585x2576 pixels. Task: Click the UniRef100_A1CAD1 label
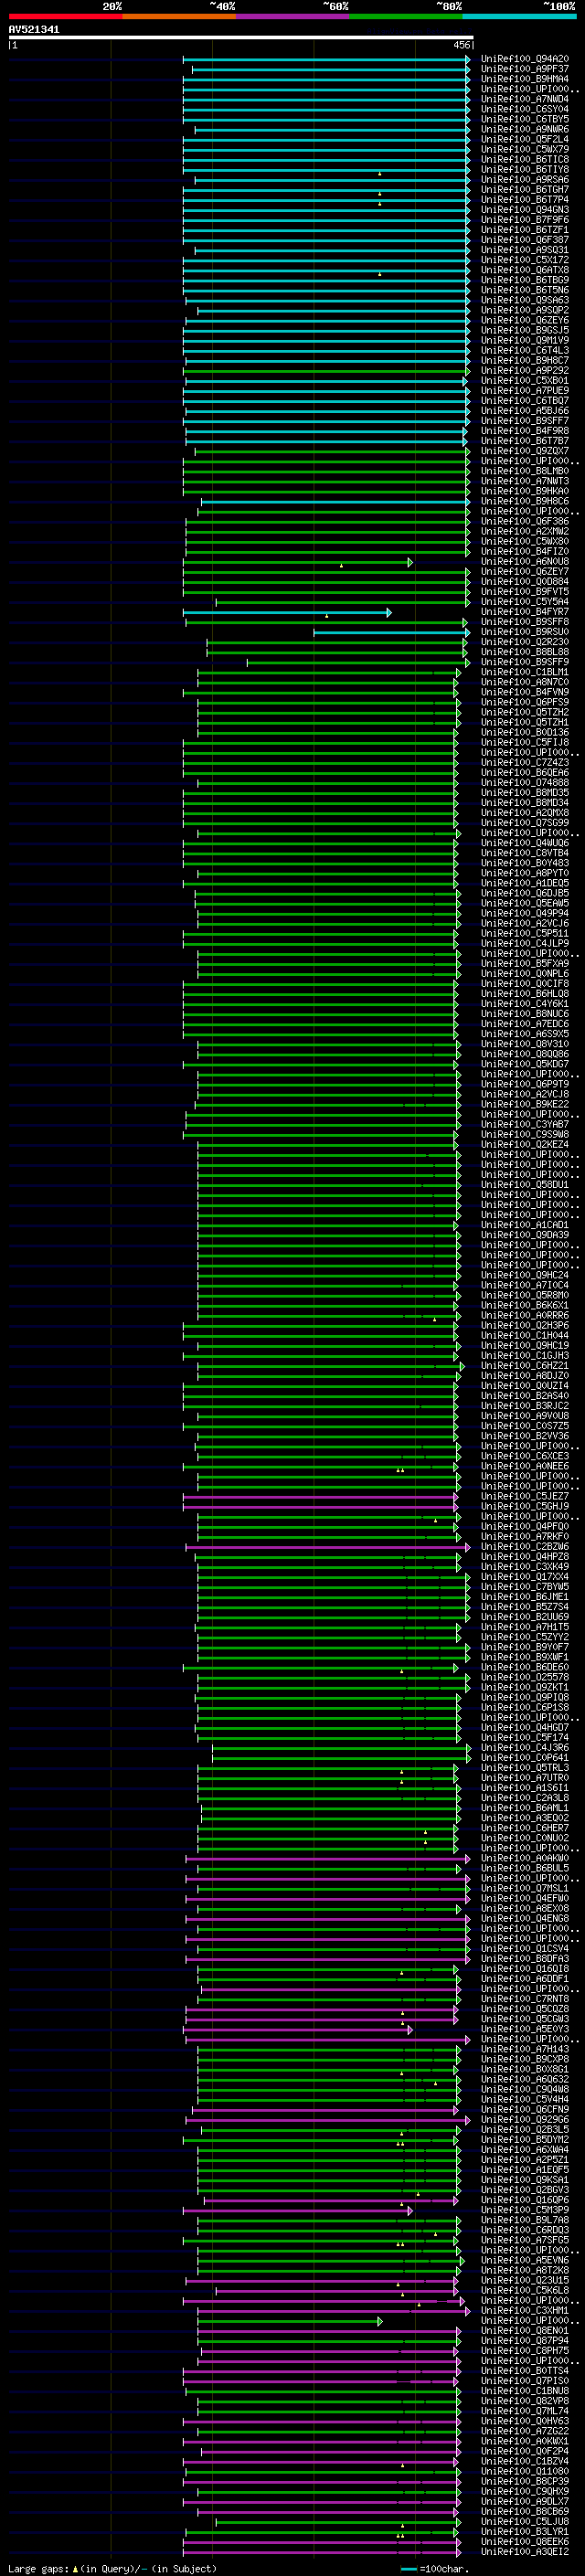tap(524, 1225)
